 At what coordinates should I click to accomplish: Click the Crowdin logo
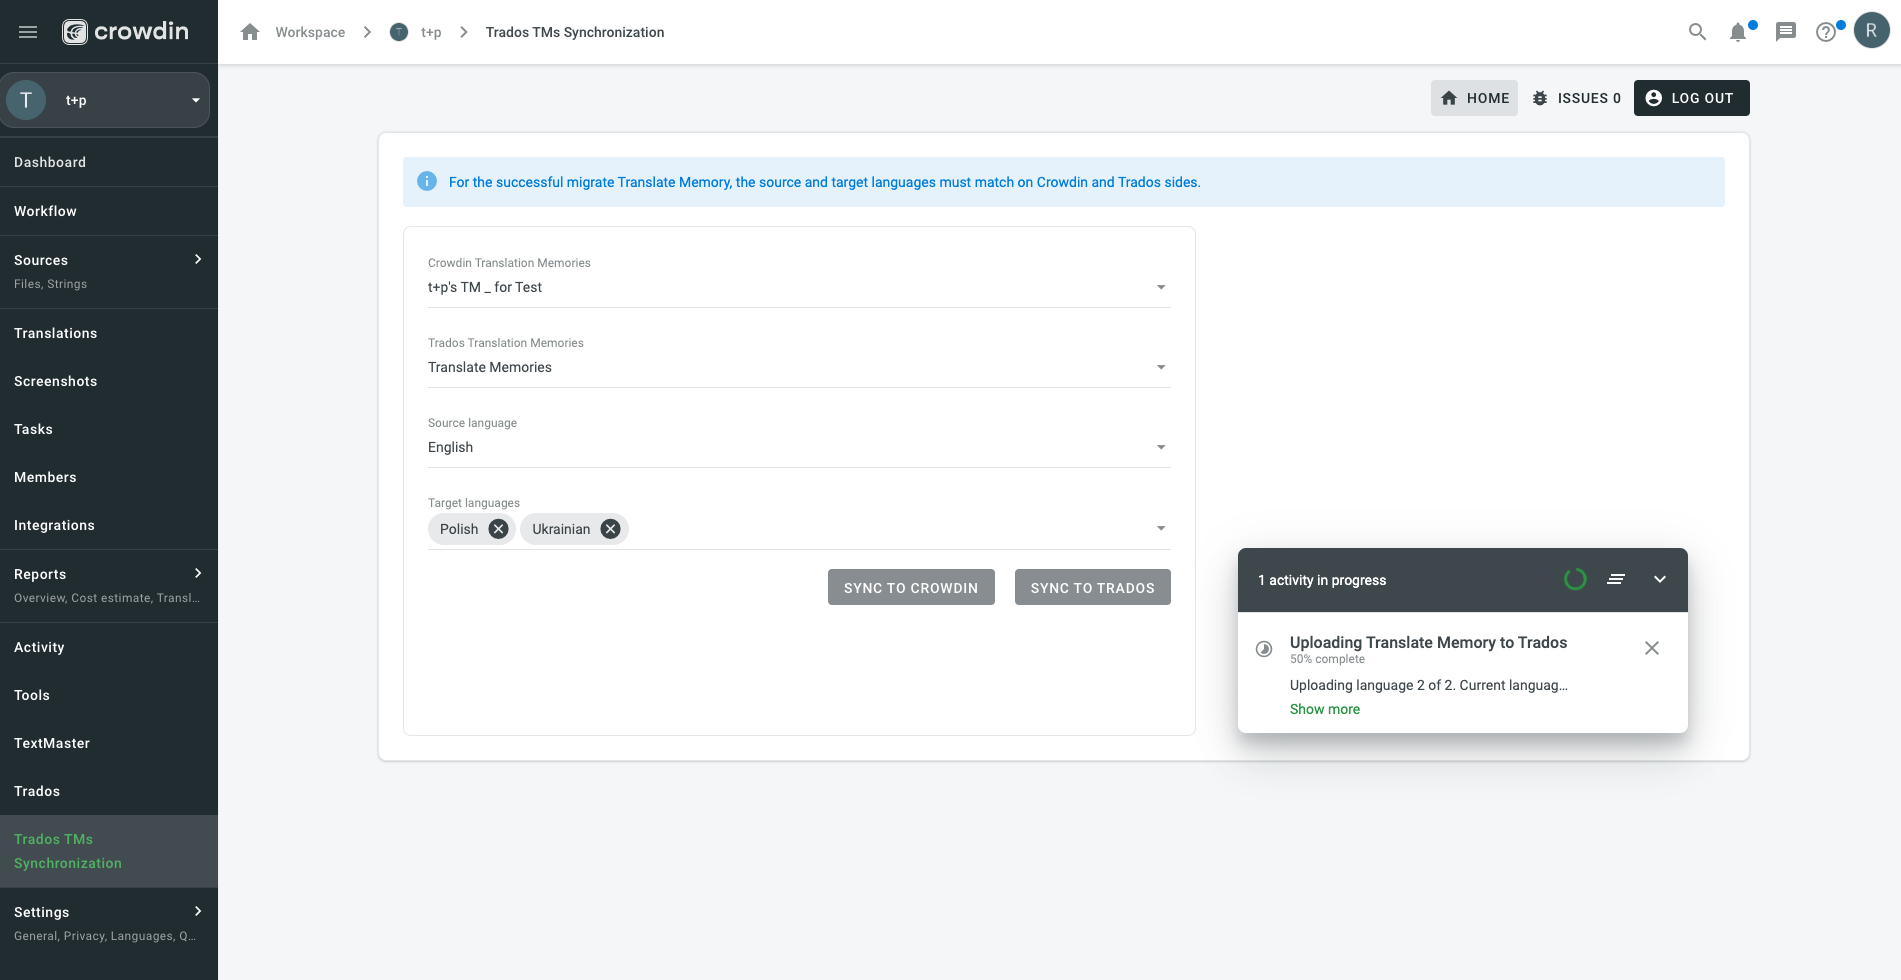(x=125, y=32)
